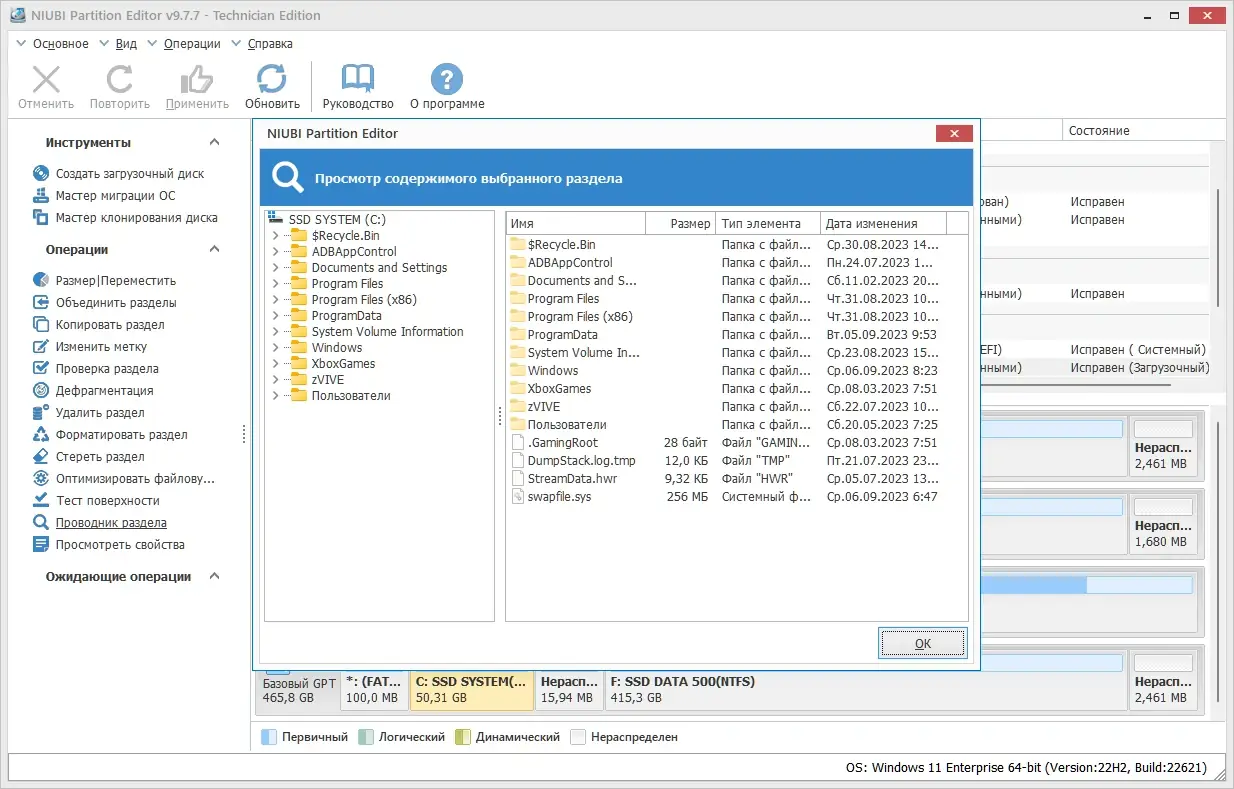Collapse the Инструменты sidebar section
Screen dimensions: 1234x789
[214, 143]
